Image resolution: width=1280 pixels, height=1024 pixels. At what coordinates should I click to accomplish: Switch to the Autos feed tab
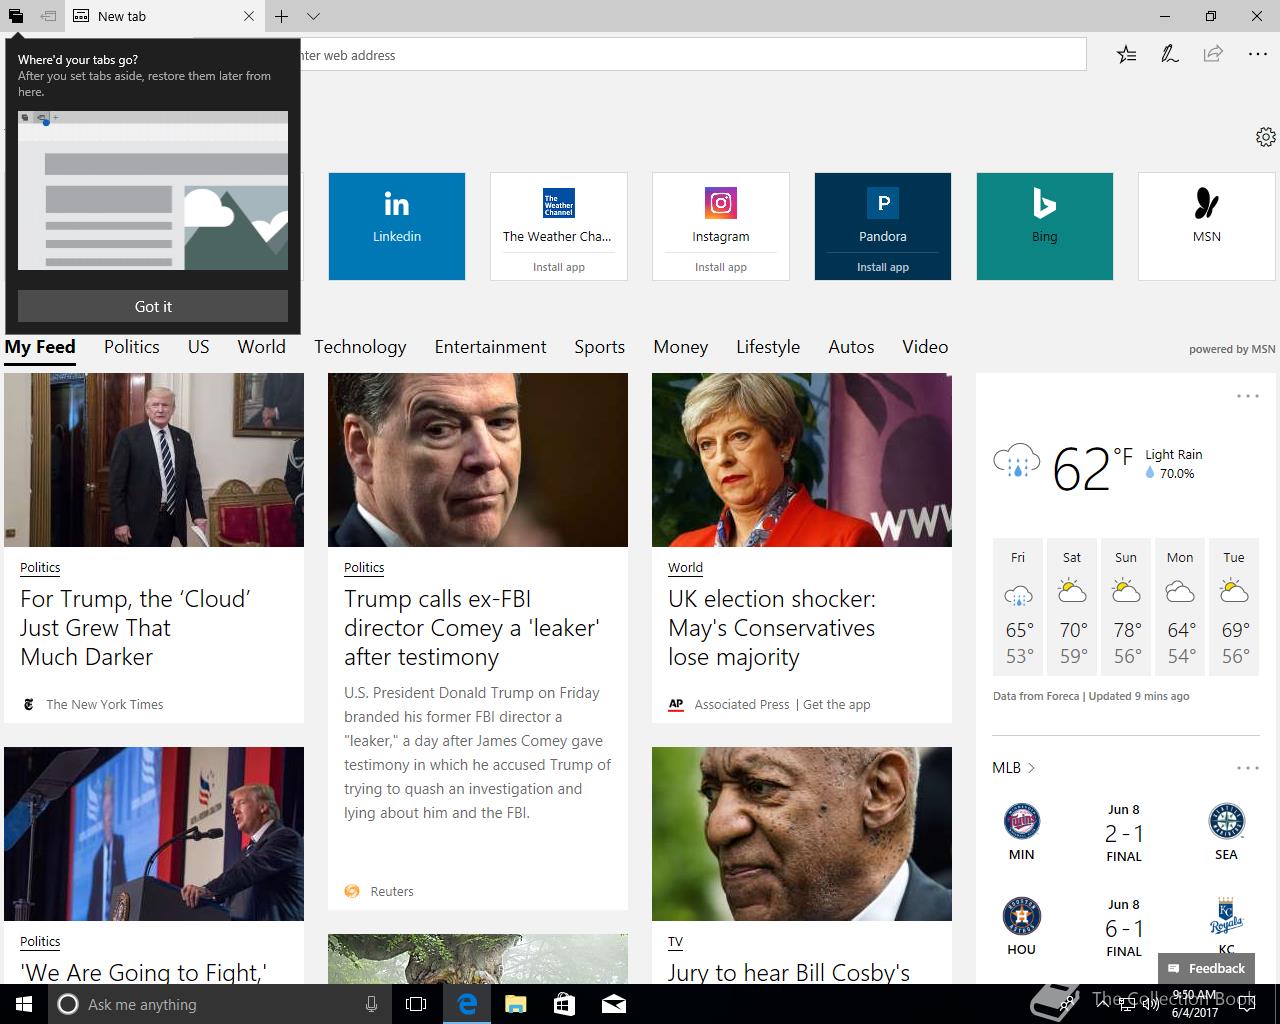pyautogui.click(x=851, y=347)
